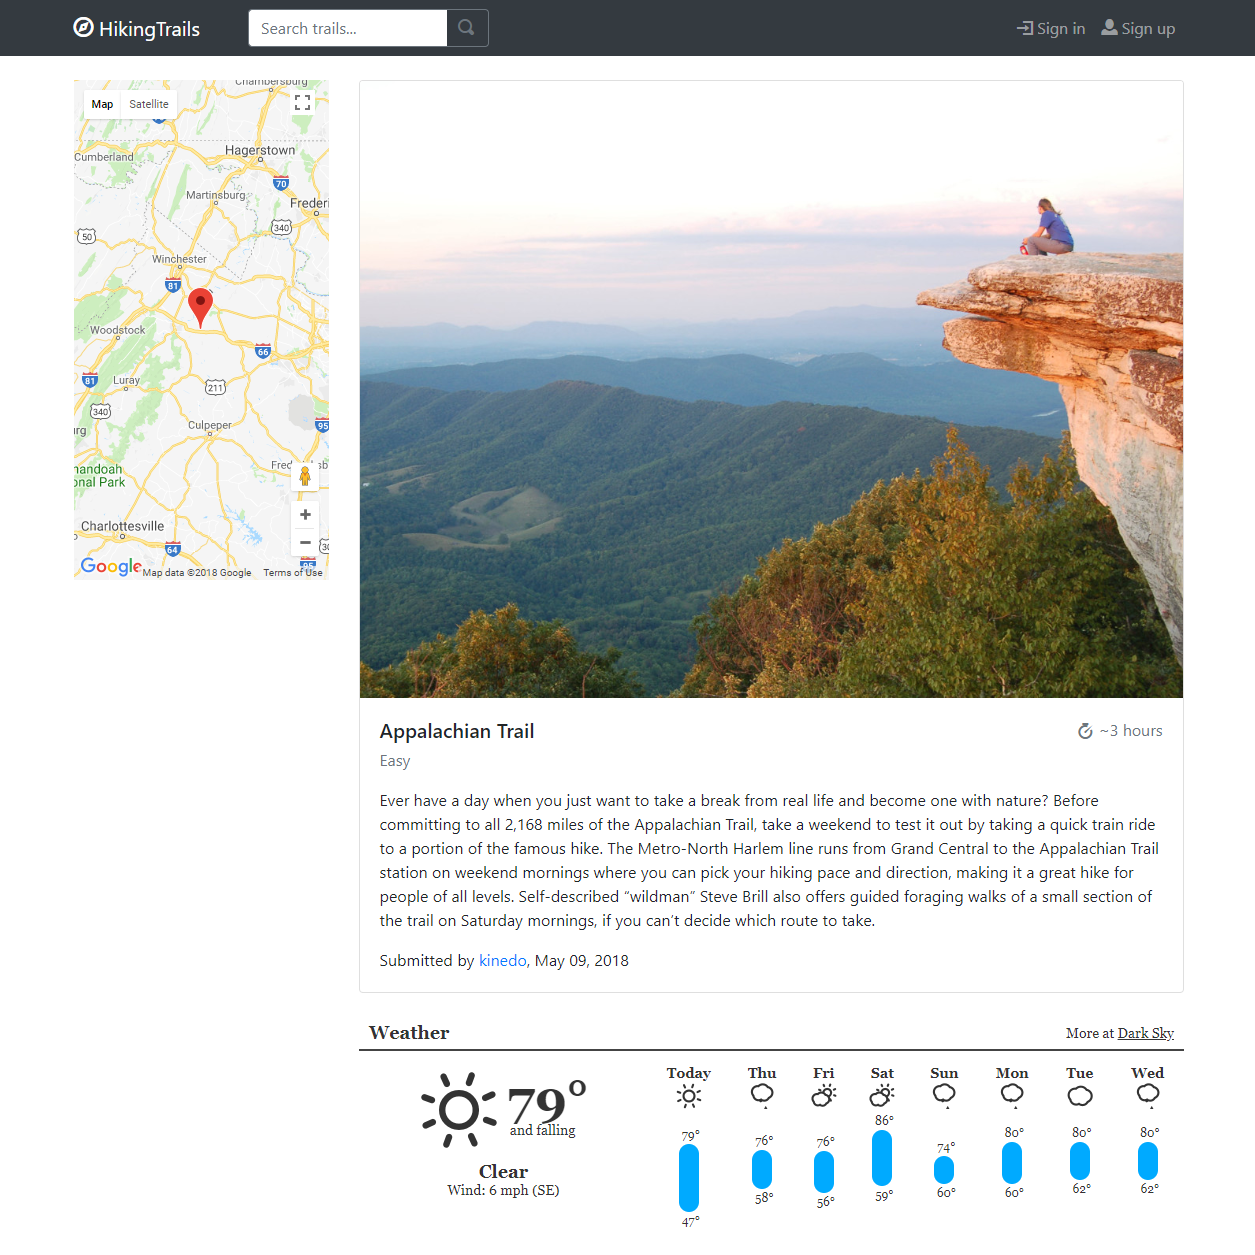The width and height of the screenshot is (1255, 1255).
Task: Click the Woodstock label on map
Action: (x=118, y=330)
